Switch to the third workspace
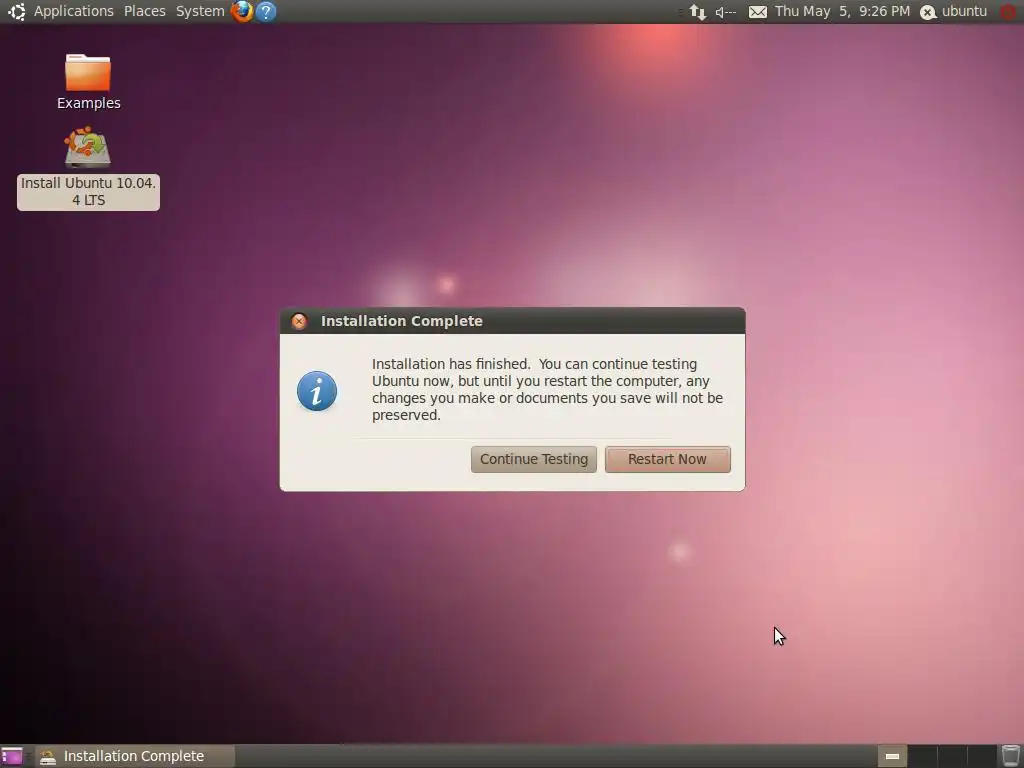1024x768 pixels. pos(952,756)
